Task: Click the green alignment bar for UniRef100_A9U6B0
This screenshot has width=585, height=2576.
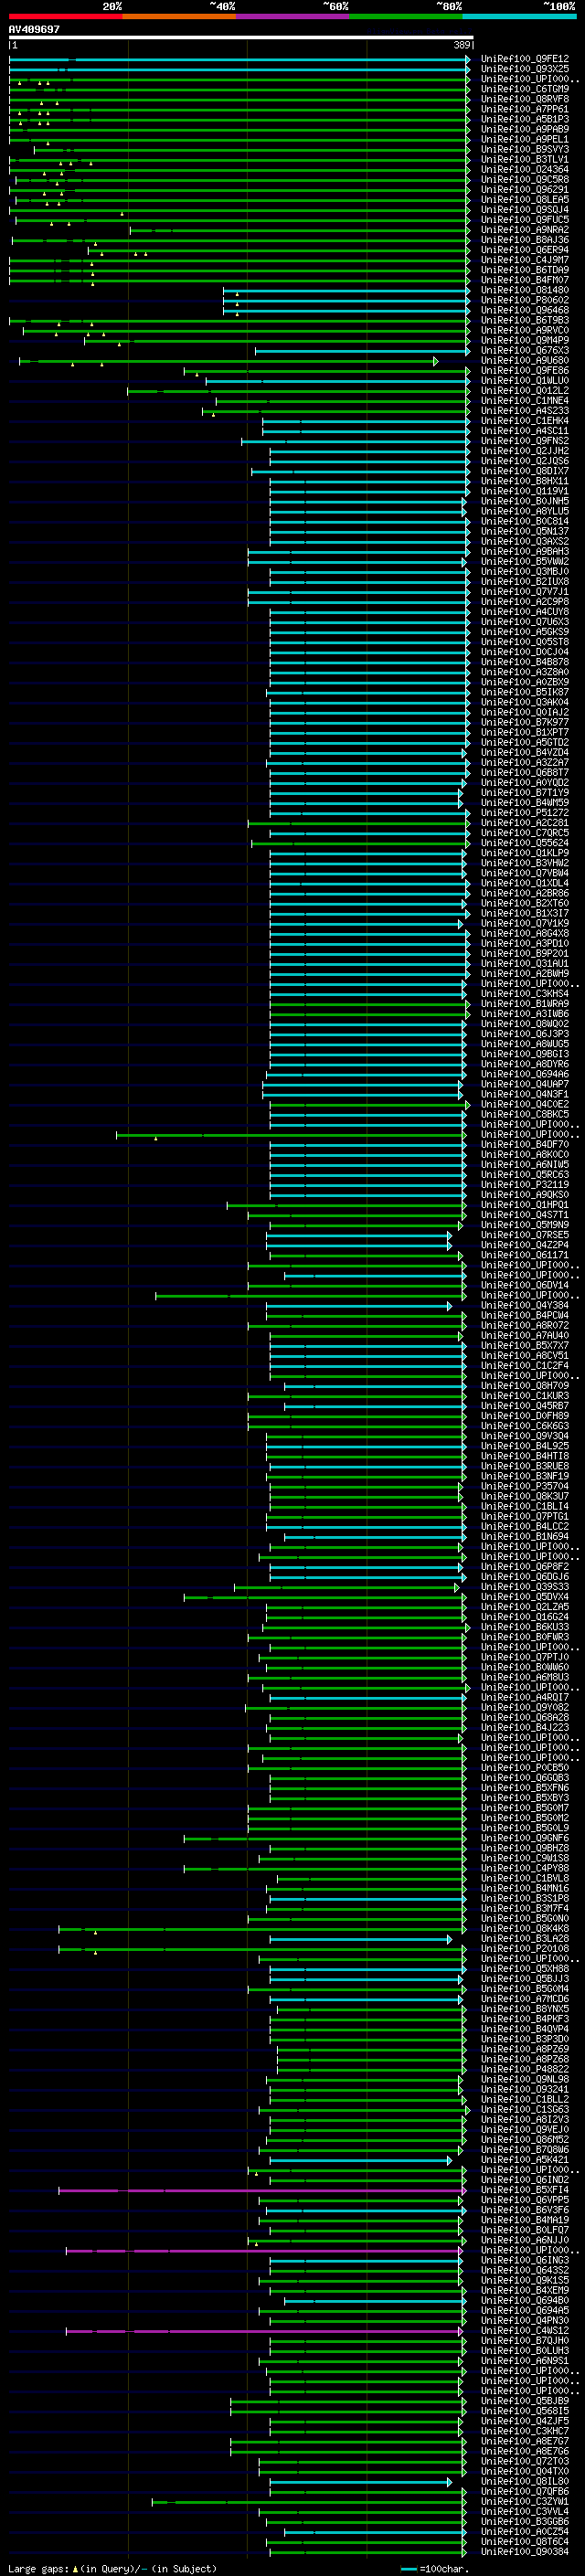Action: tap(228, 361)
